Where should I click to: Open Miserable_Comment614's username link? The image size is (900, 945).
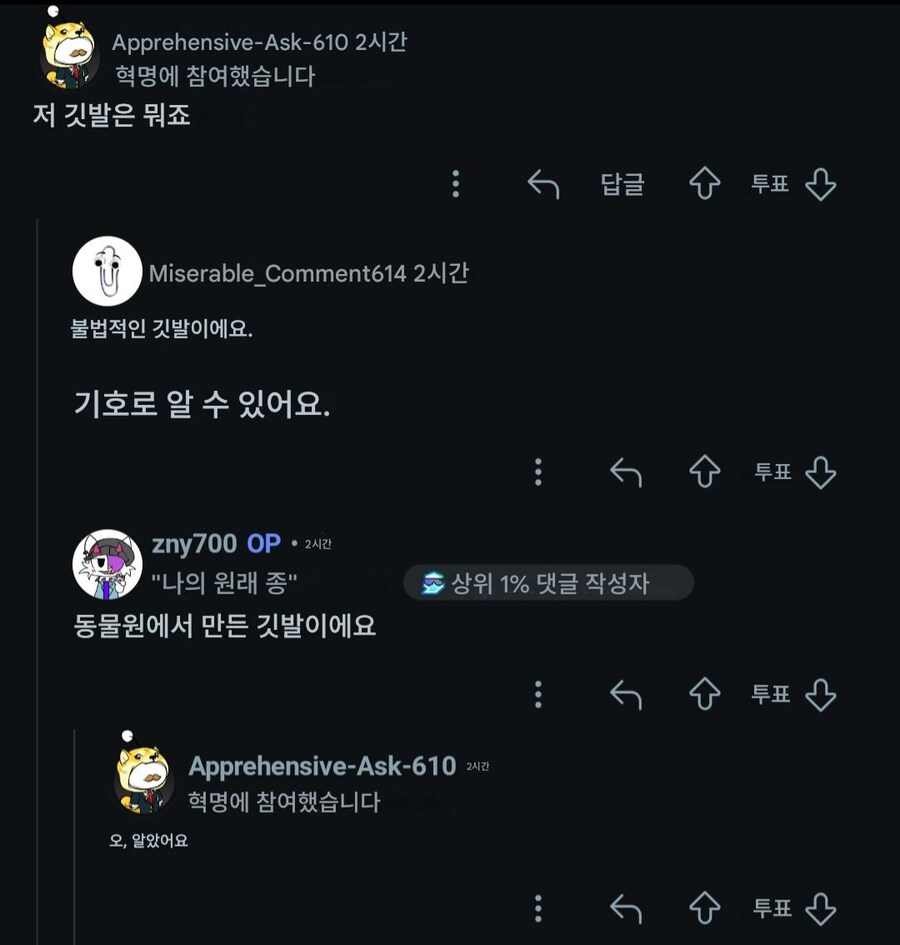coord(277,274)
